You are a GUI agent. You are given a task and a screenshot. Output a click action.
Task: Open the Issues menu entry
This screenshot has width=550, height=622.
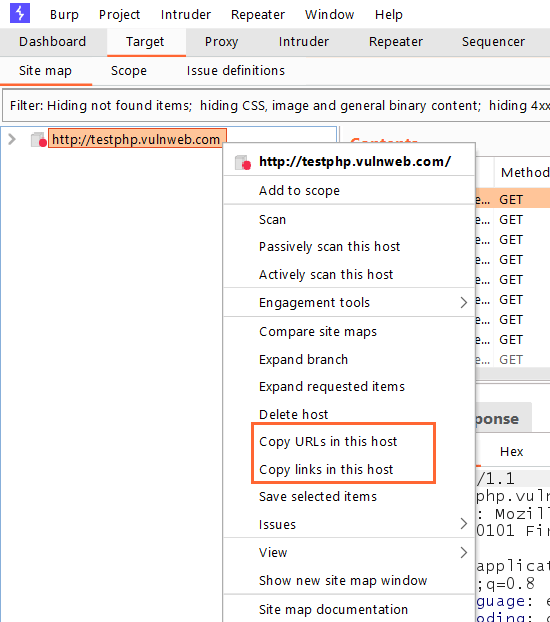click(x=349, y=524)
